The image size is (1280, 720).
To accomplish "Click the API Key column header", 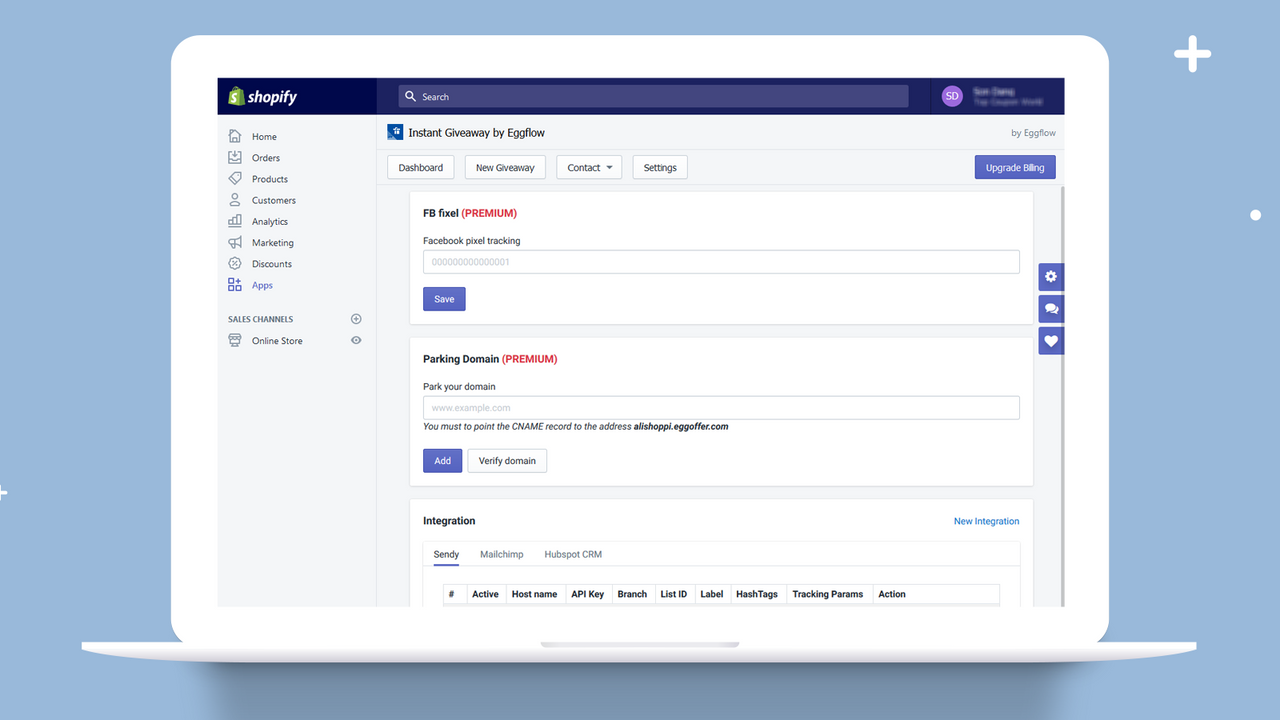I will (588, 594).
